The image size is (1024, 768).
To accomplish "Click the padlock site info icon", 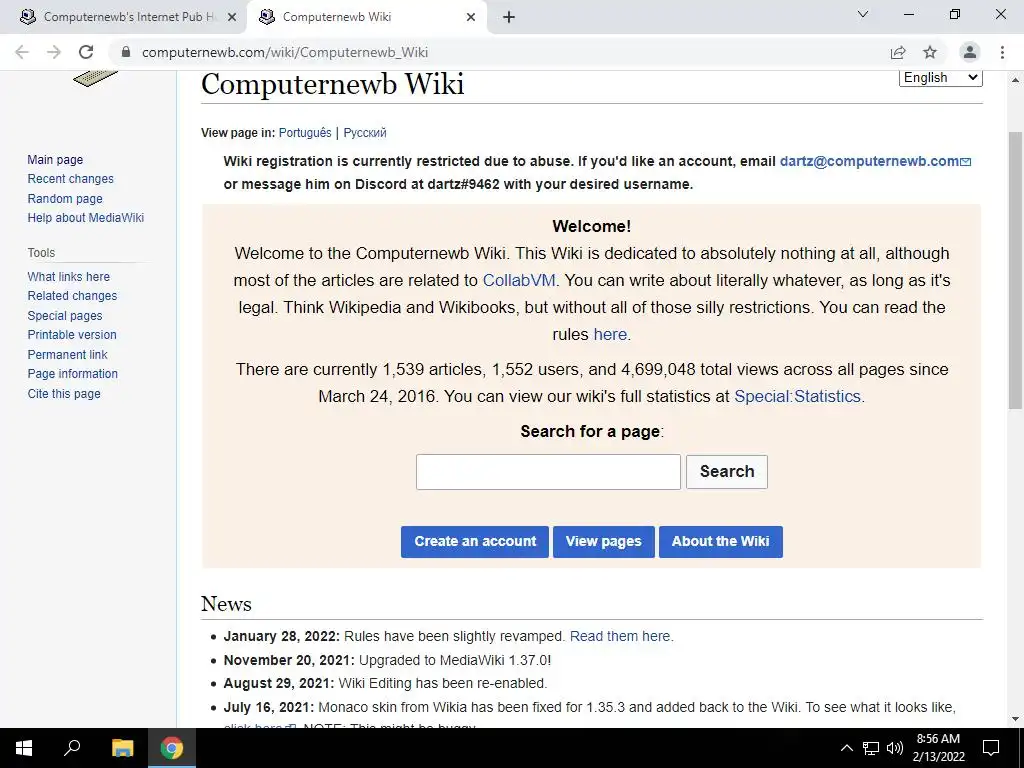I will click(x=126, y=52).
